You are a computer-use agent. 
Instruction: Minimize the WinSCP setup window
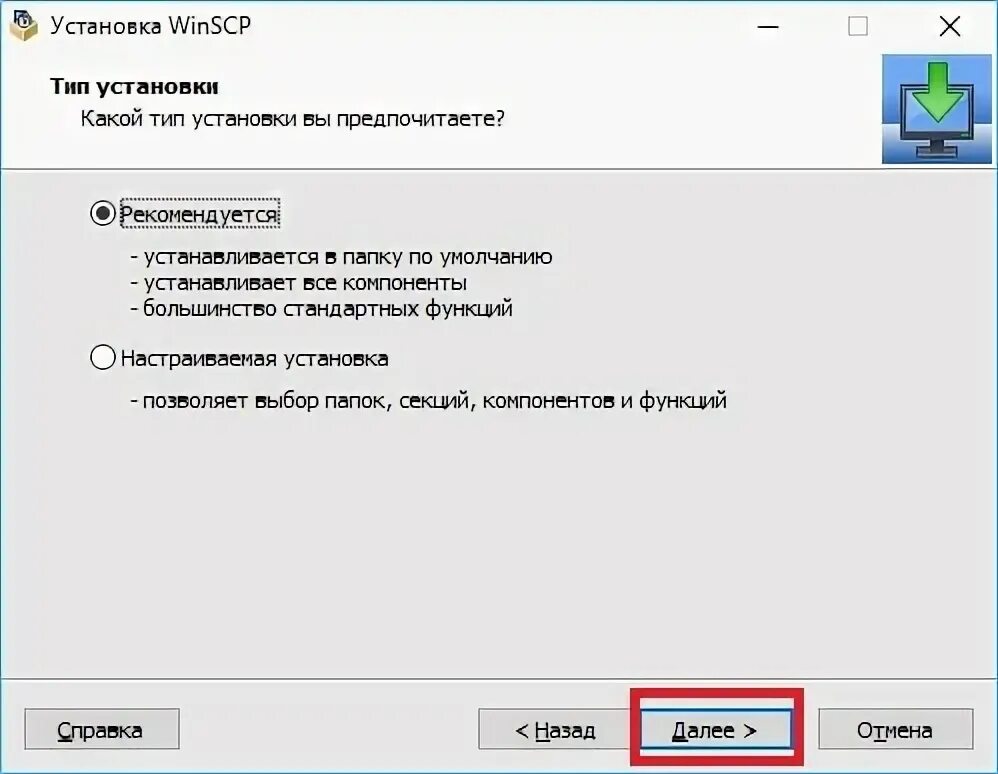(x=768, y=27)
